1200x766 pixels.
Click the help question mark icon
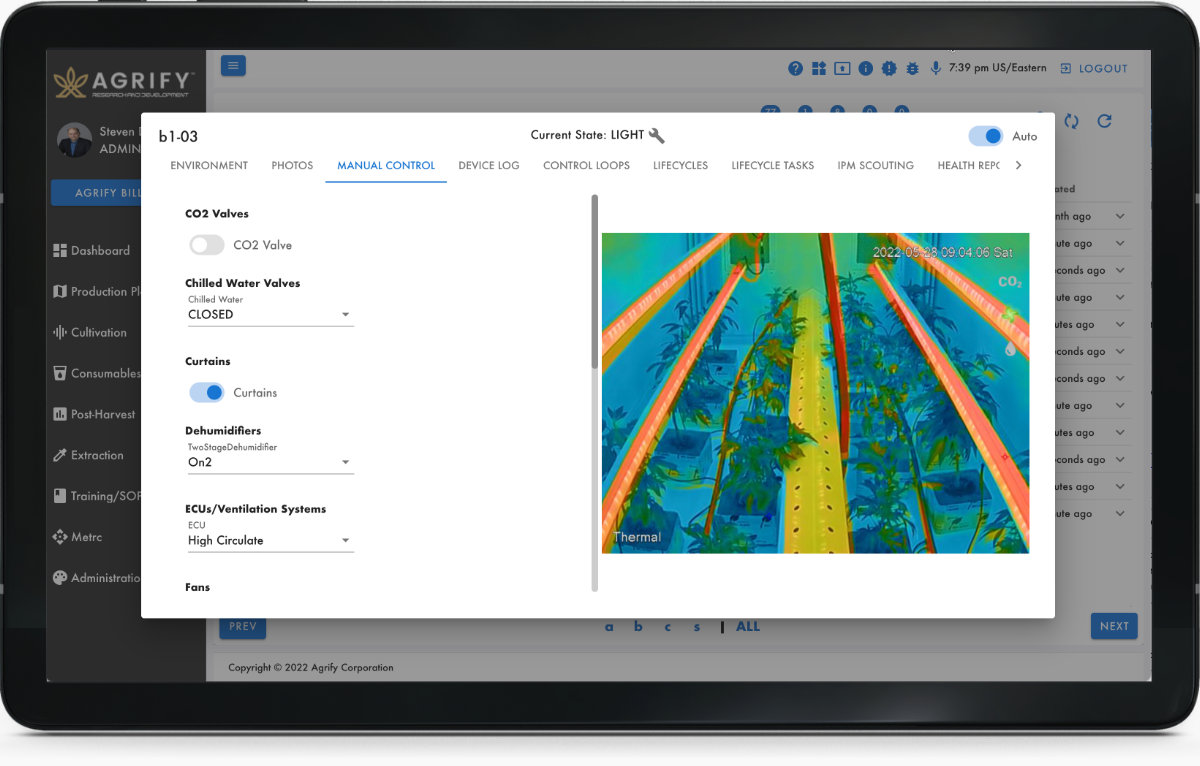coord(795,68)
